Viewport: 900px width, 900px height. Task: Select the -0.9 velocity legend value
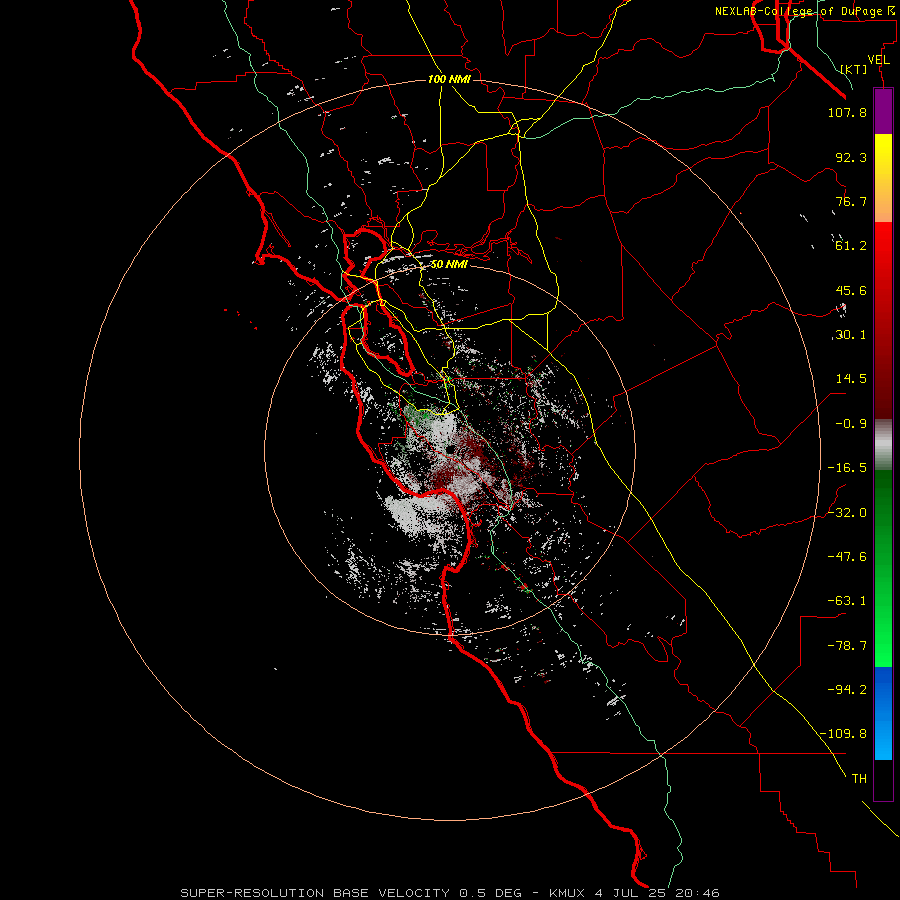click(851, 424)
